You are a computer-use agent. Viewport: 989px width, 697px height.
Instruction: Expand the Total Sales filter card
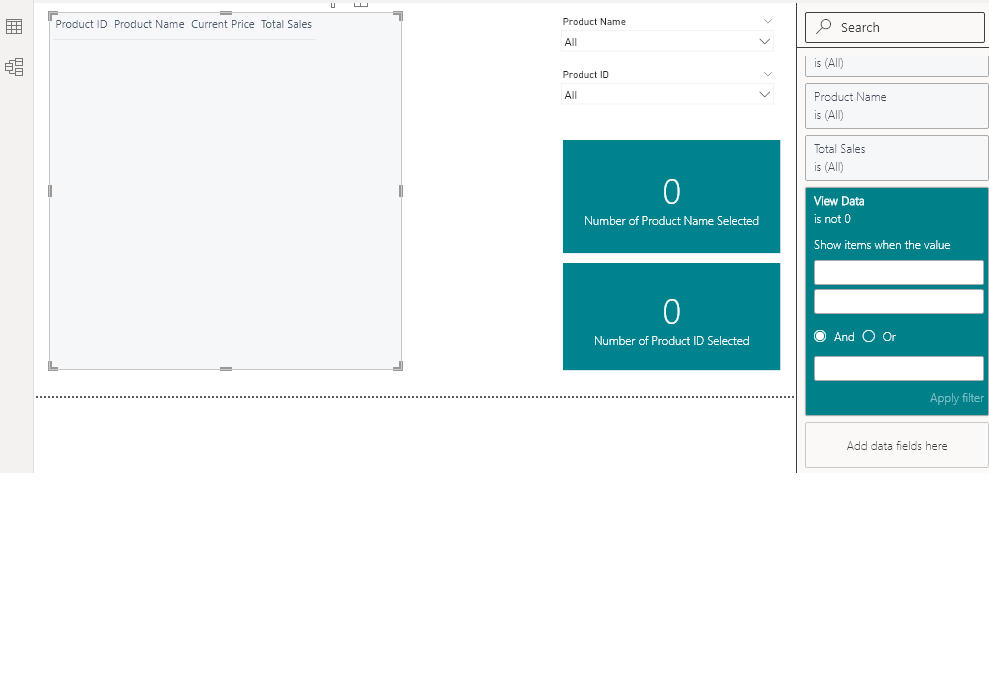tap(896, 158)
